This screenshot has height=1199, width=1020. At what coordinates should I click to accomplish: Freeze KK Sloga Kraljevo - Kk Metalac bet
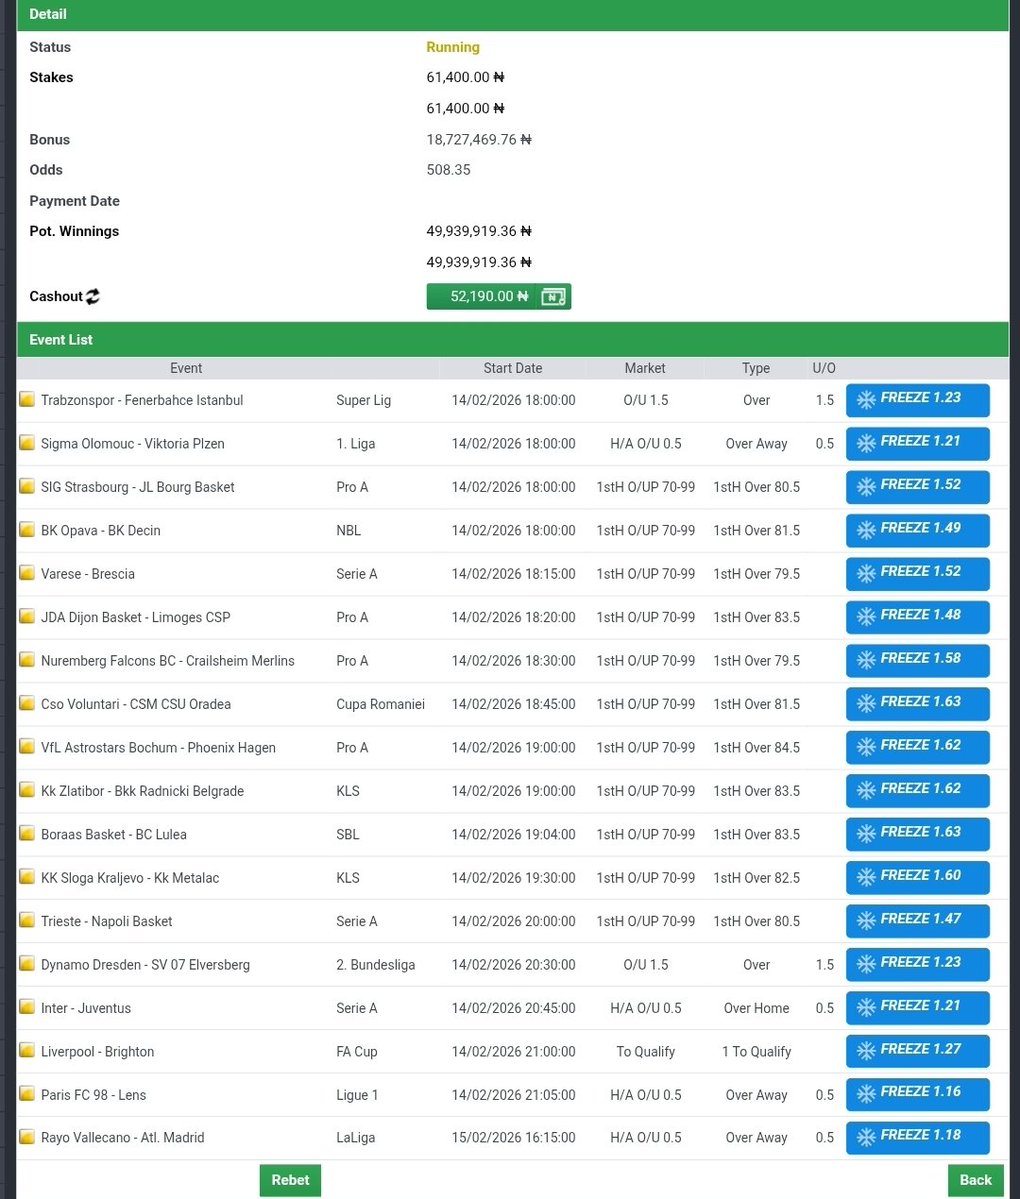(918, 878)
